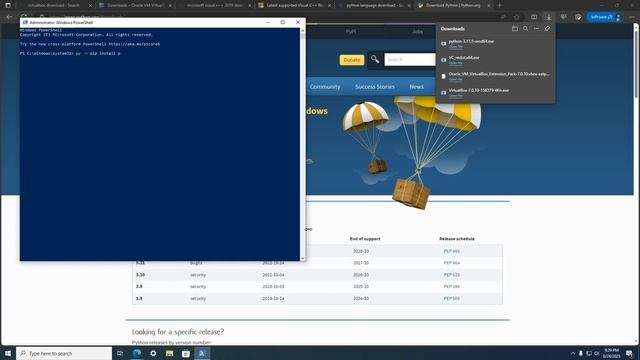
Task: Open more options in Downloads panel
Action: pos(536,29)
